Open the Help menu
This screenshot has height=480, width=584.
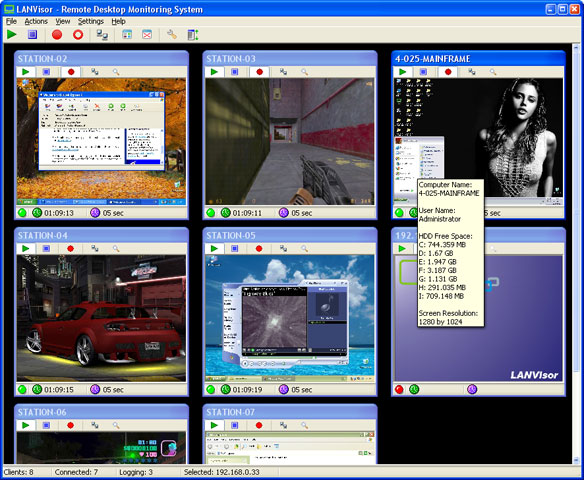coord(118,21)
